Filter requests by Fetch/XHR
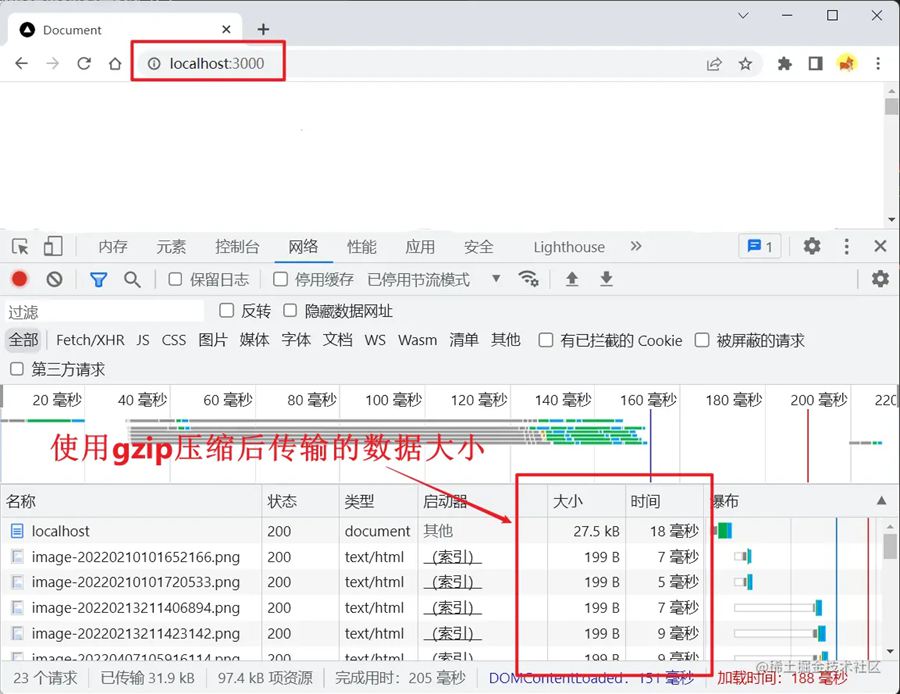Viewport: 900px width, 694px height. [x=90, y=340]
